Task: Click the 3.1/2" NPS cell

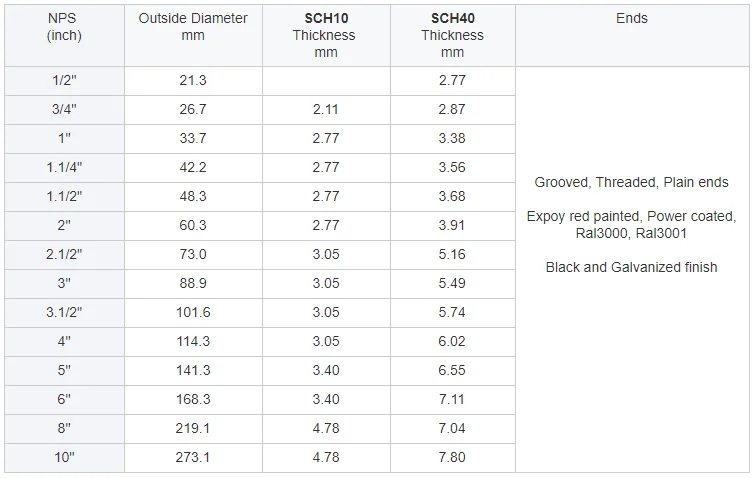Action: tap(64, 313)
